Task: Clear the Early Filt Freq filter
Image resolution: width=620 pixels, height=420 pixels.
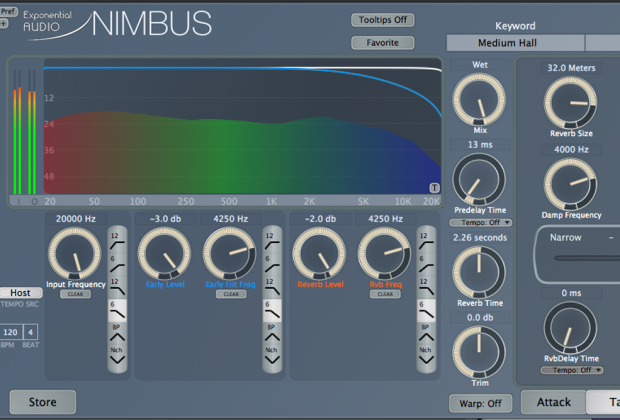Action: tap(231, 294)
